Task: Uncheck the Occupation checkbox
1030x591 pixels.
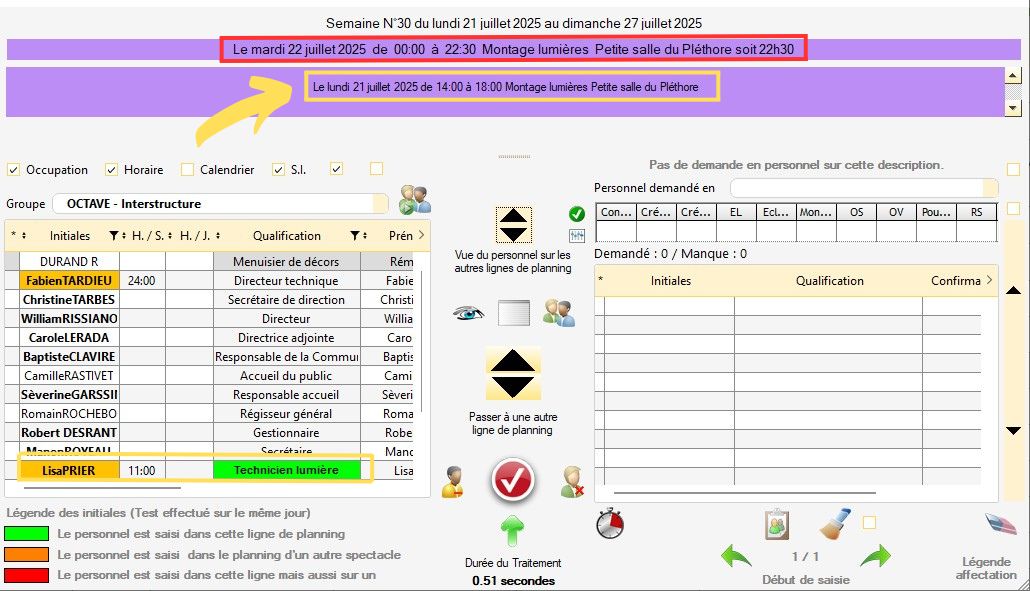Action: click(14, 170)
